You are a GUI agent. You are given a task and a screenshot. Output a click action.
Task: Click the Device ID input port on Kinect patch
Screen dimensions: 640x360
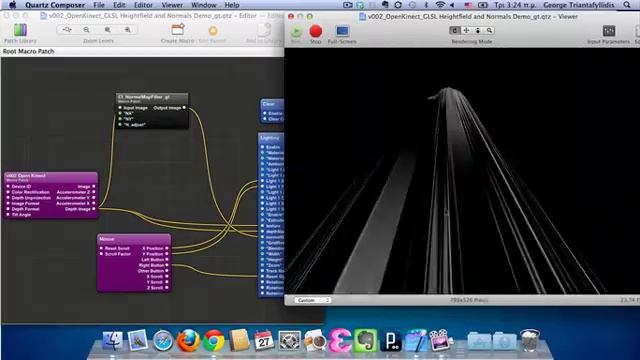8,186
